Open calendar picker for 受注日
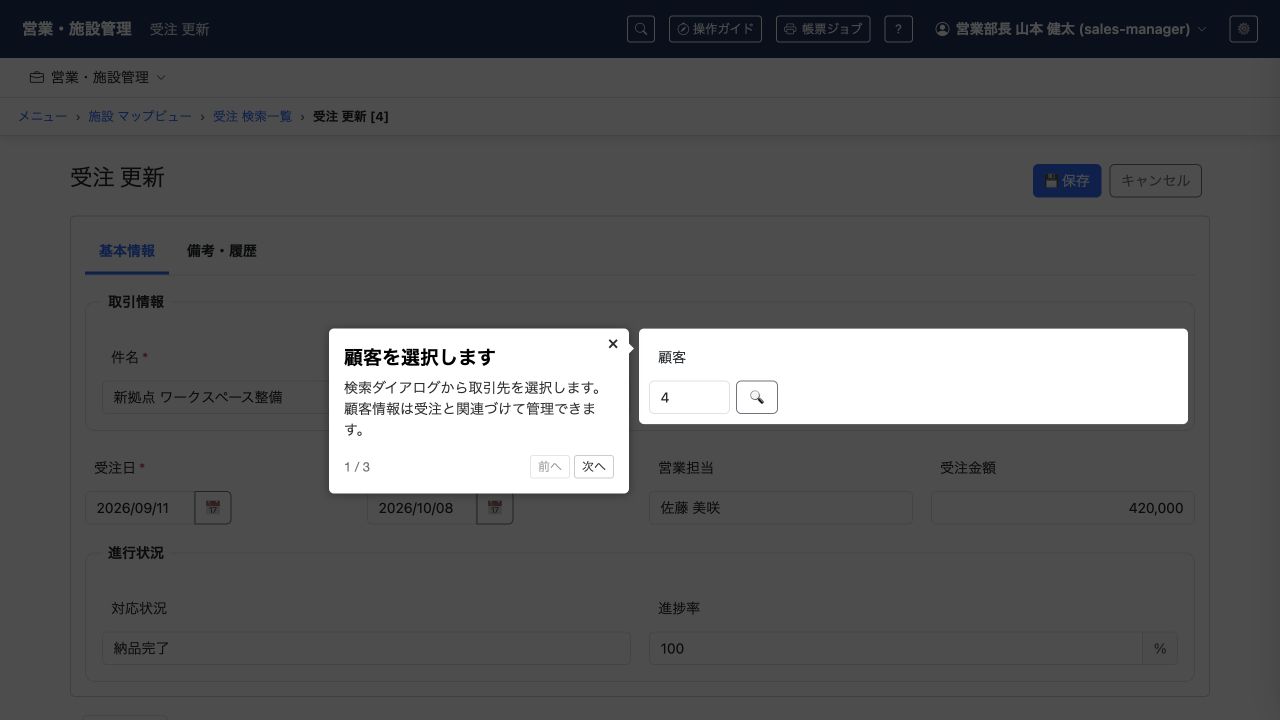The width and height of the screenshot is (1280, 720). click(213, 508)
